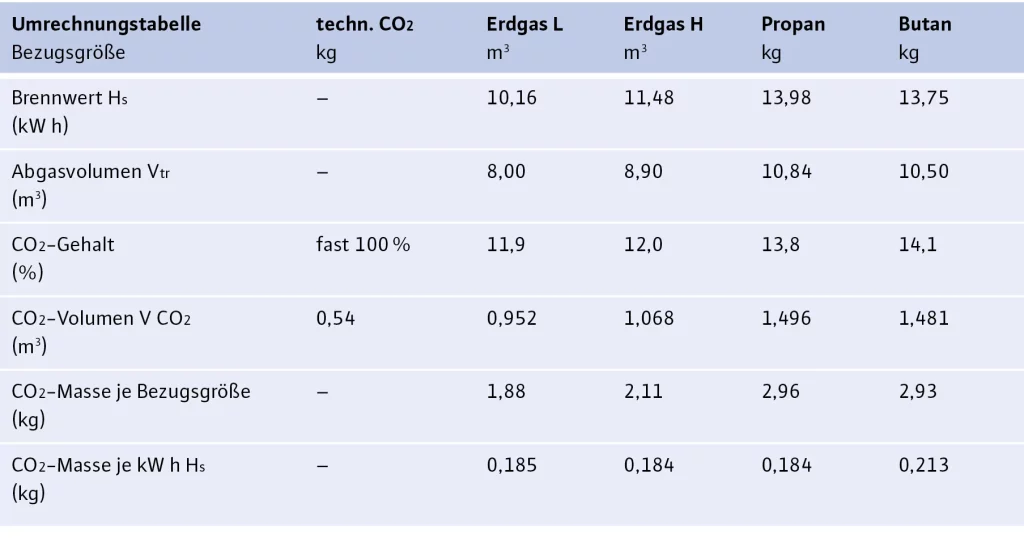Select the Erdgas H column header
Image resolution: width=1024 pixels, height=538 pixels.
tap(663, 24)
